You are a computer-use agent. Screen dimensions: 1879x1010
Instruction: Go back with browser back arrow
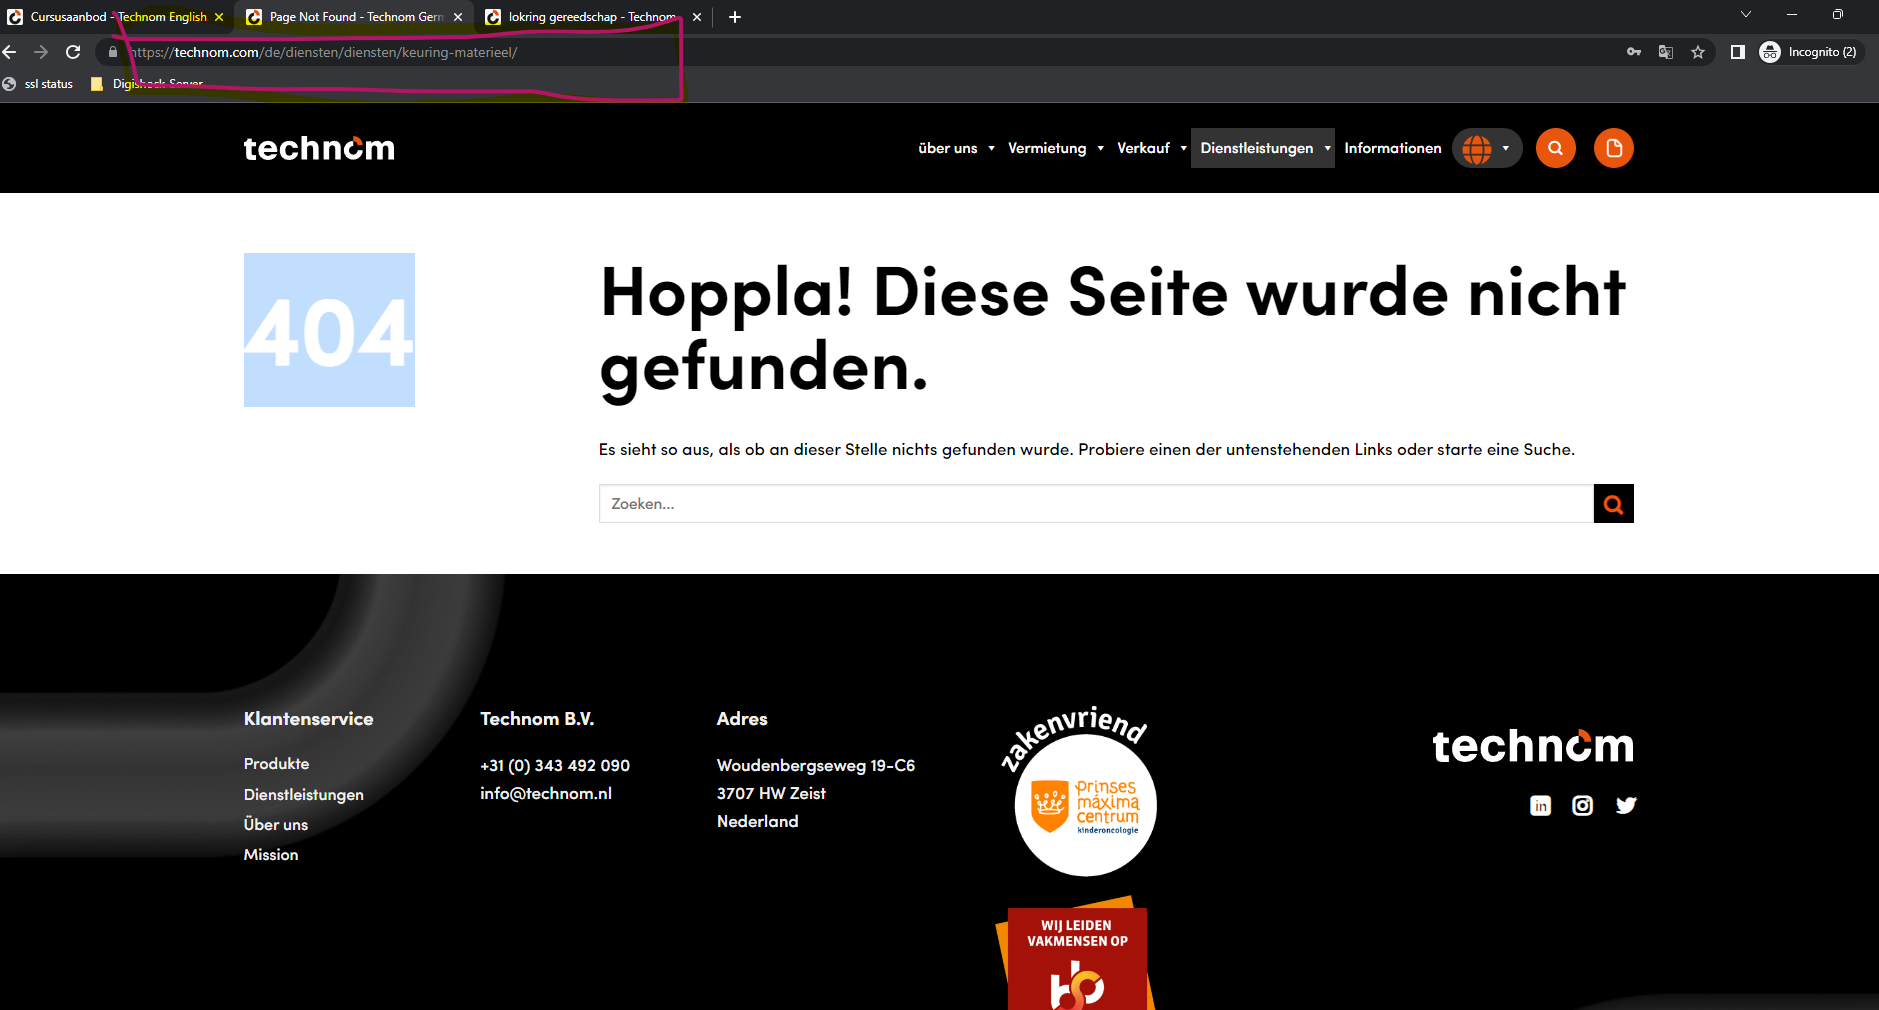point(10,52)
